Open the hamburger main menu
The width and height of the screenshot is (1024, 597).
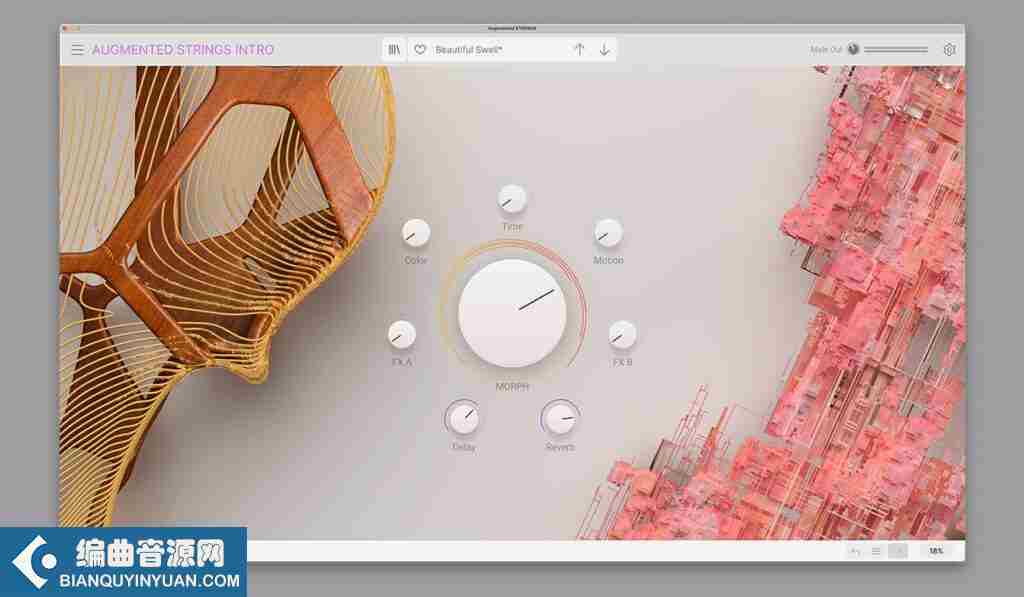[x=78, y=50]
